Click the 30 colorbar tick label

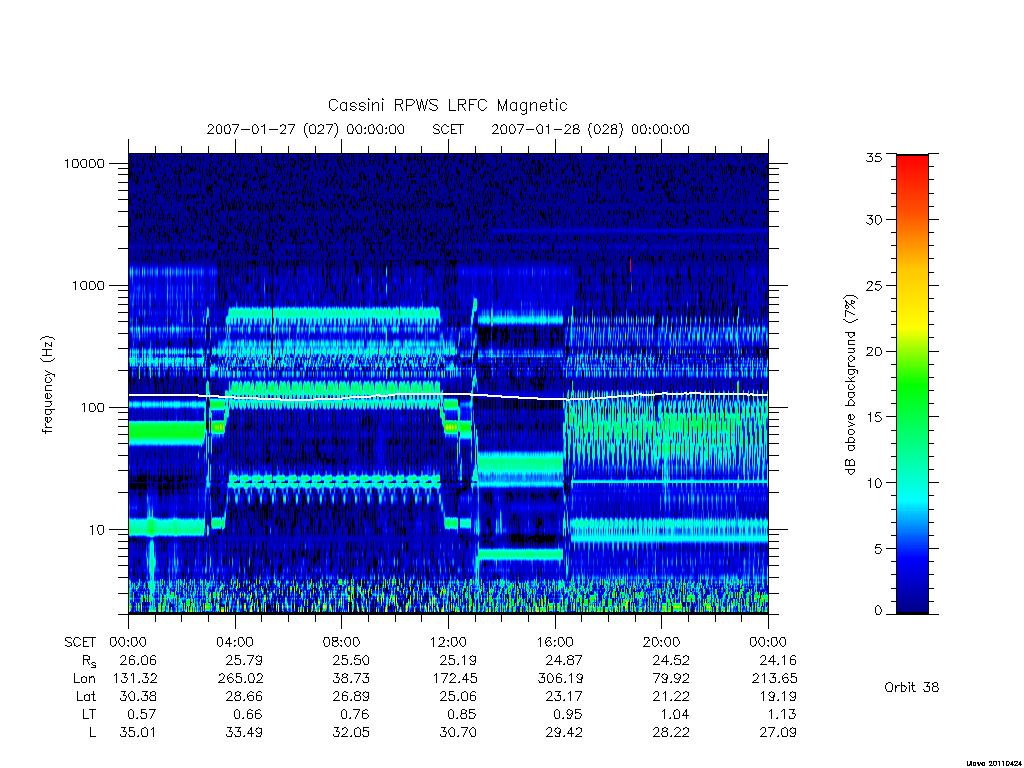click(874, 220)
